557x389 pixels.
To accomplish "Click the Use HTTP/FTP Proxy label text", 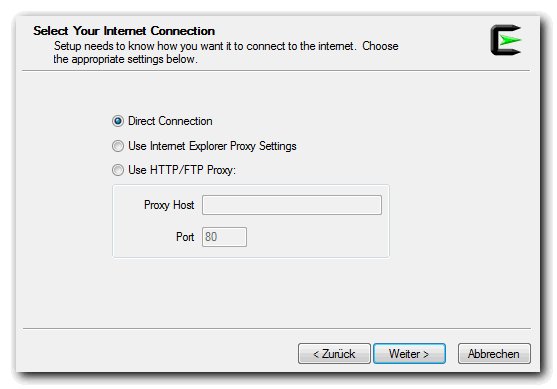I will pyautogui.click(x=182, y=170).
